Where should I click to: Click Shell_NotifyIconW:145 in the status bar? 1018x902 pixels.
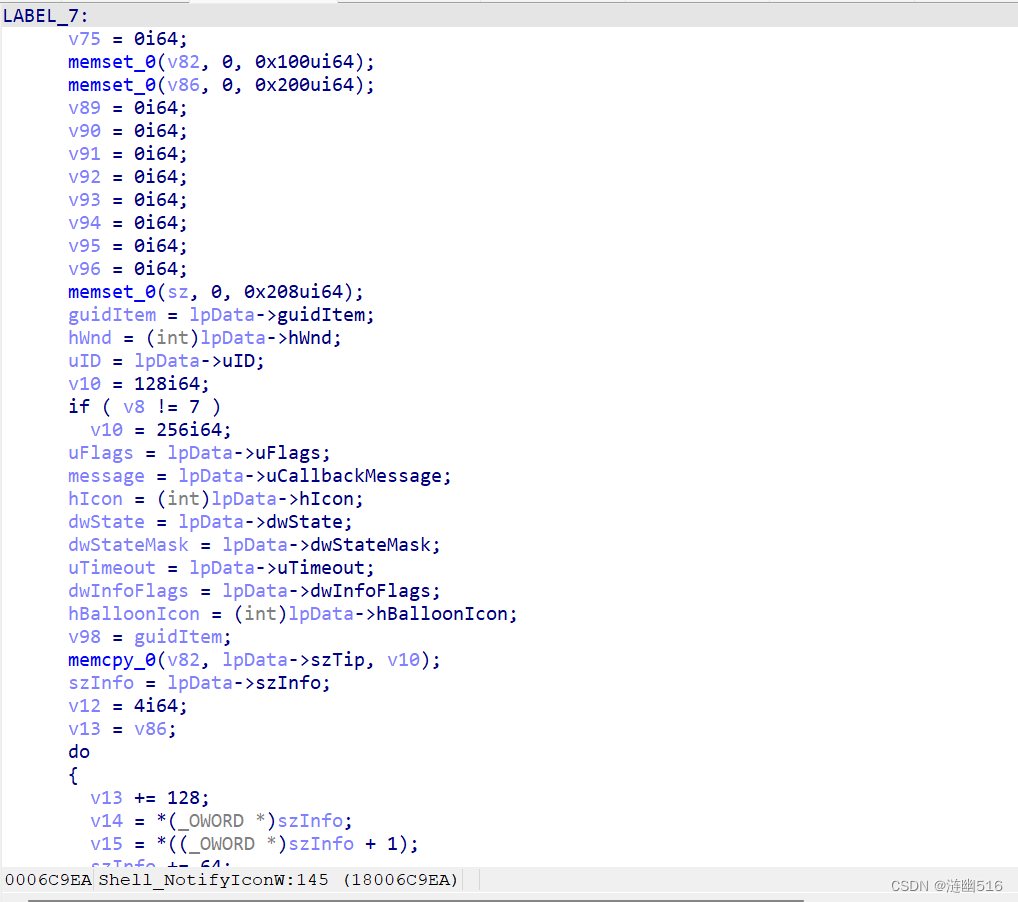(213, 881)
